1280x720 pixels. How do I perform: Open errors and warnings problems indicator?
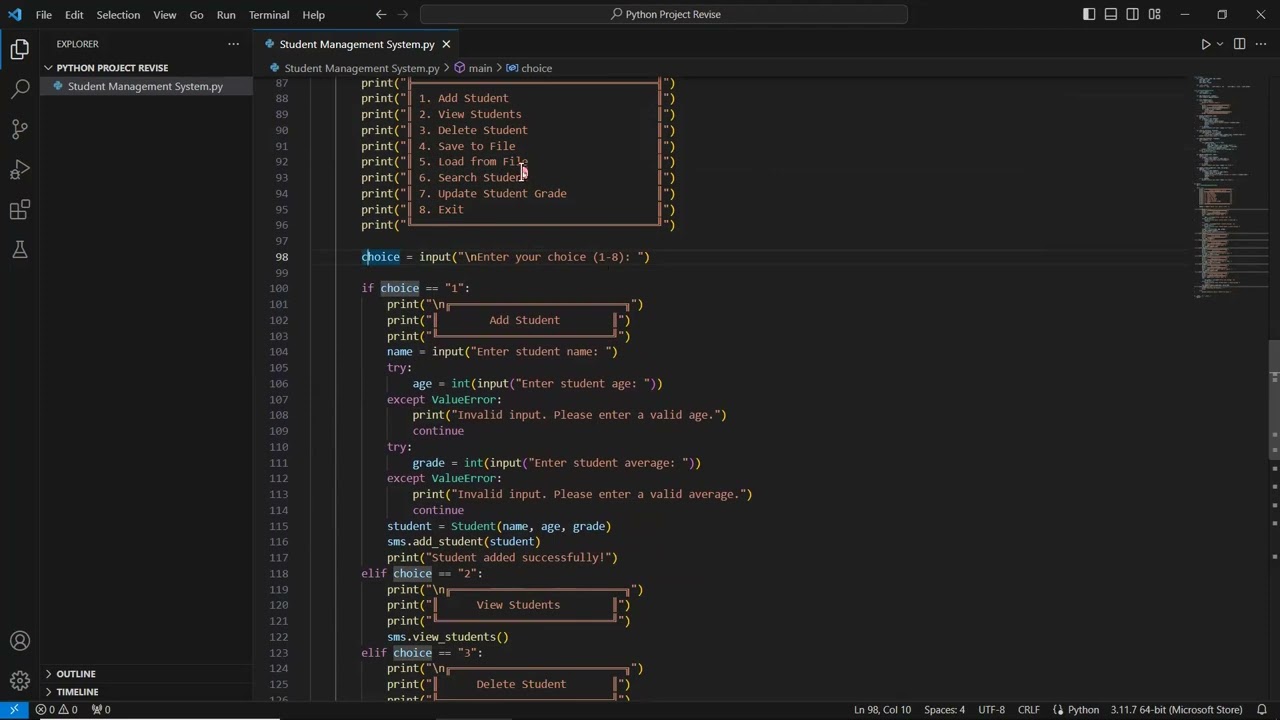tap(57, 710)
